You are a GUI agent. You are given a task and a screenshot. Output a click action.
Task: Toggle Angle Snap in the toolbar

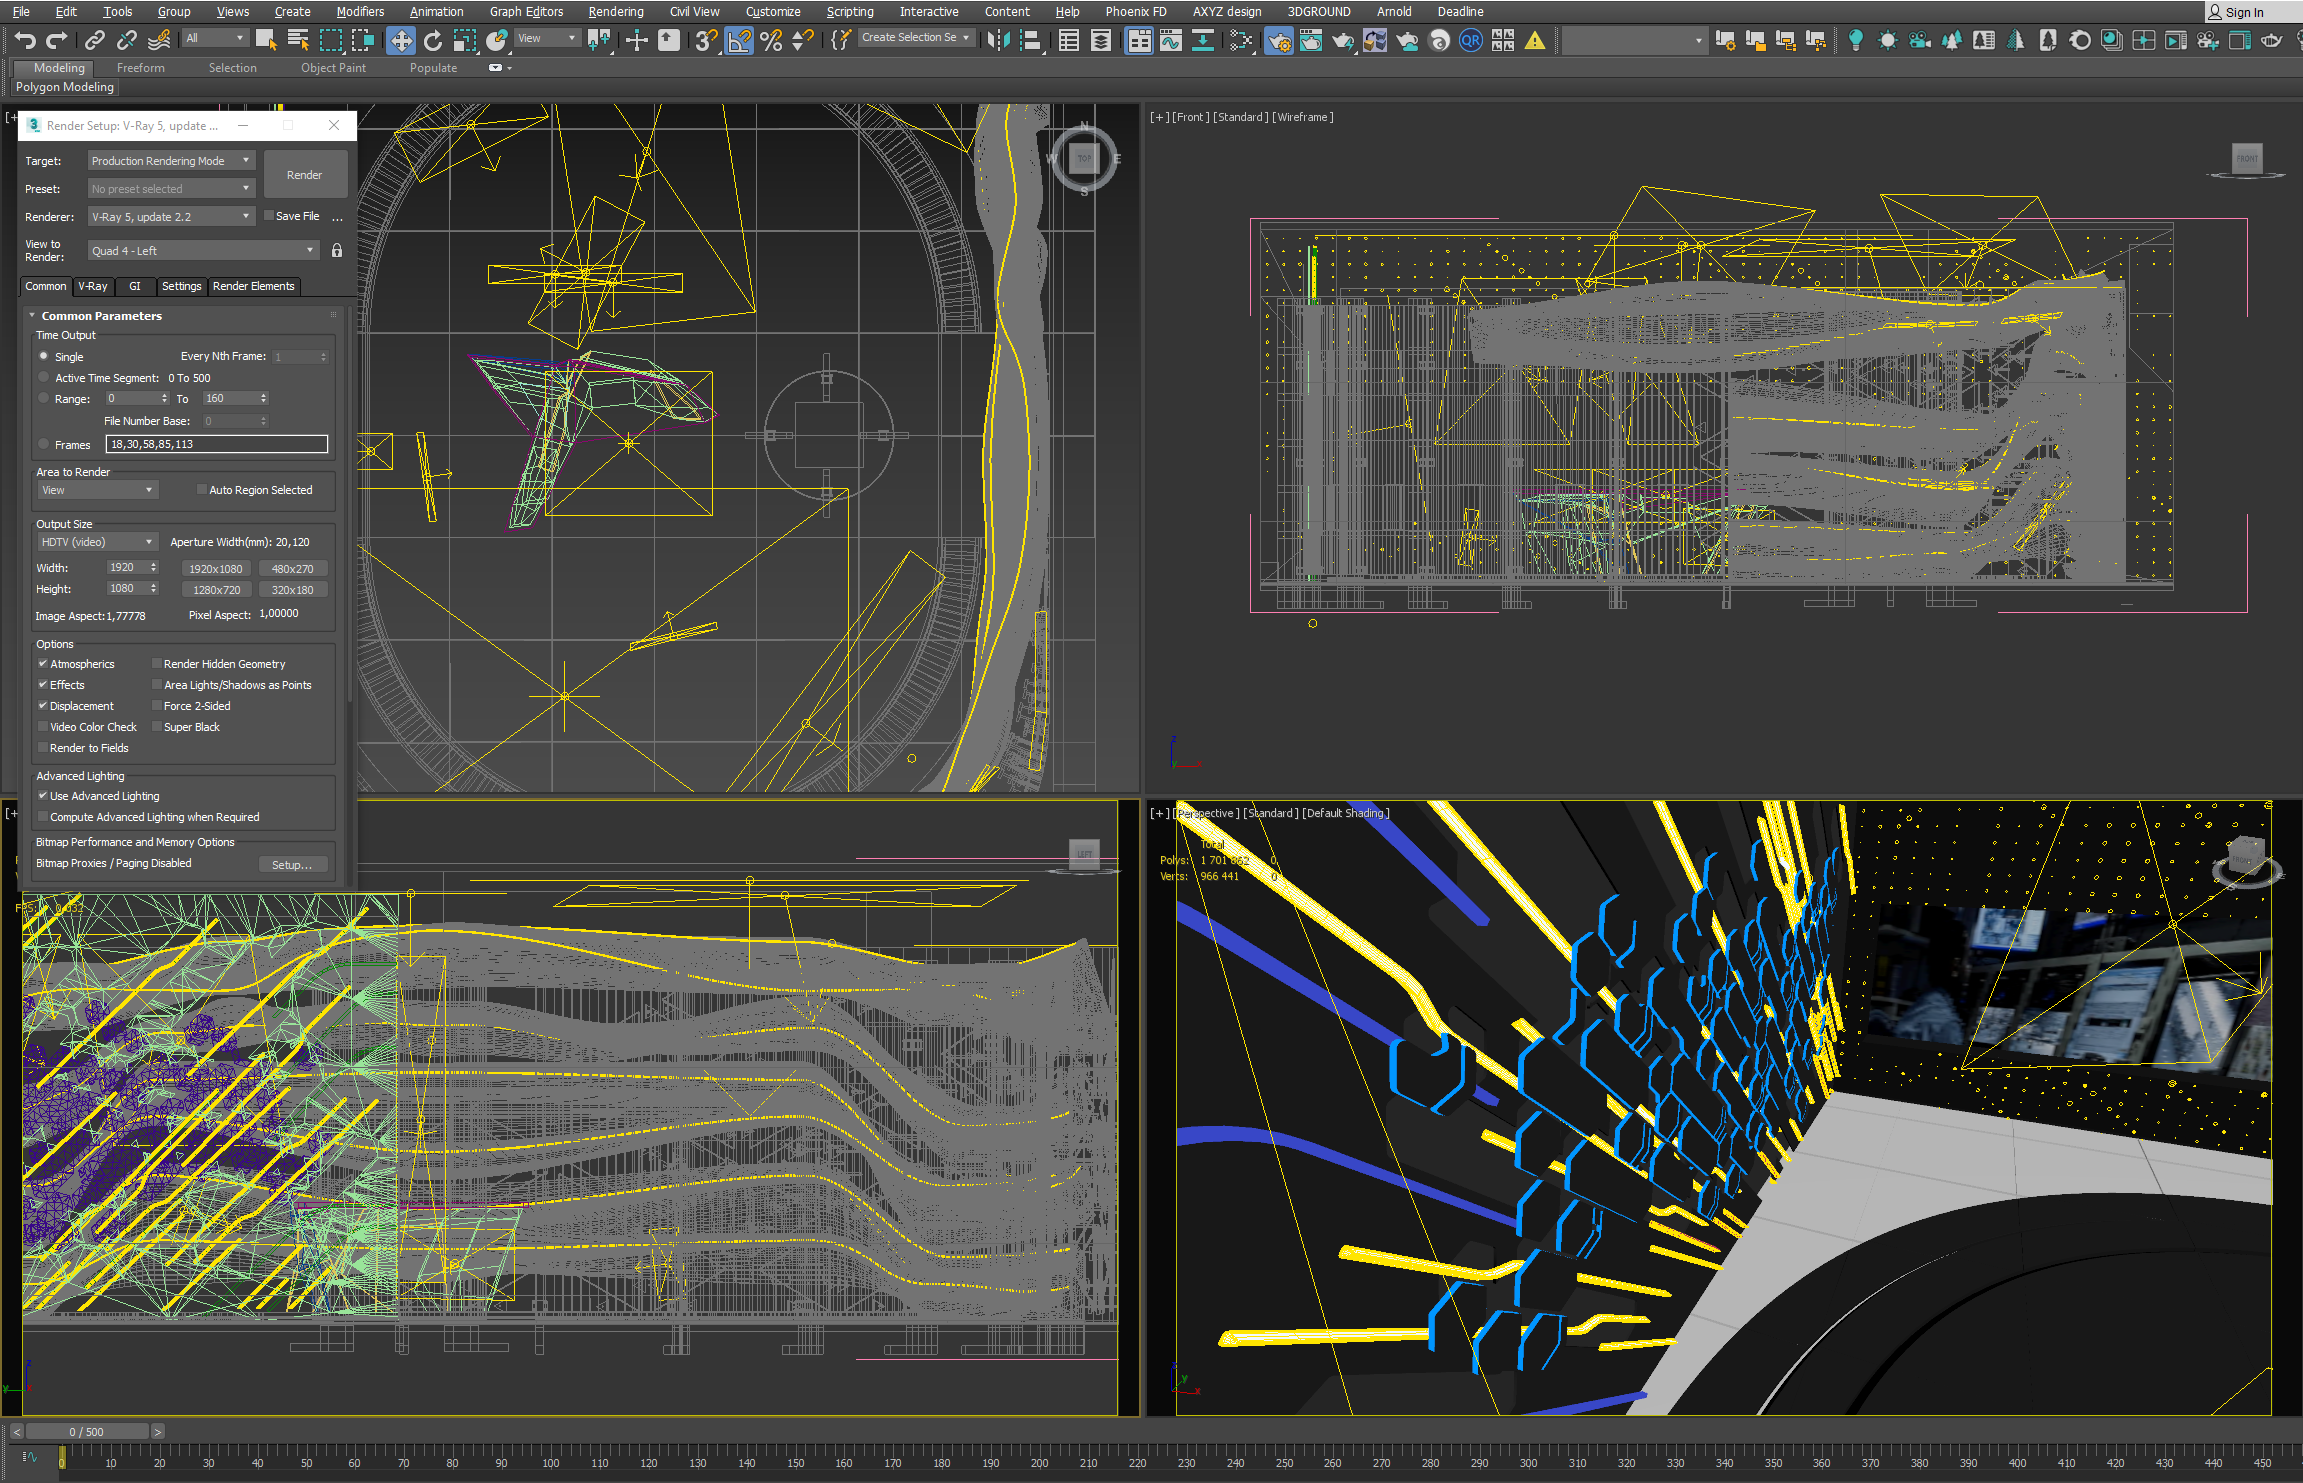738,40
